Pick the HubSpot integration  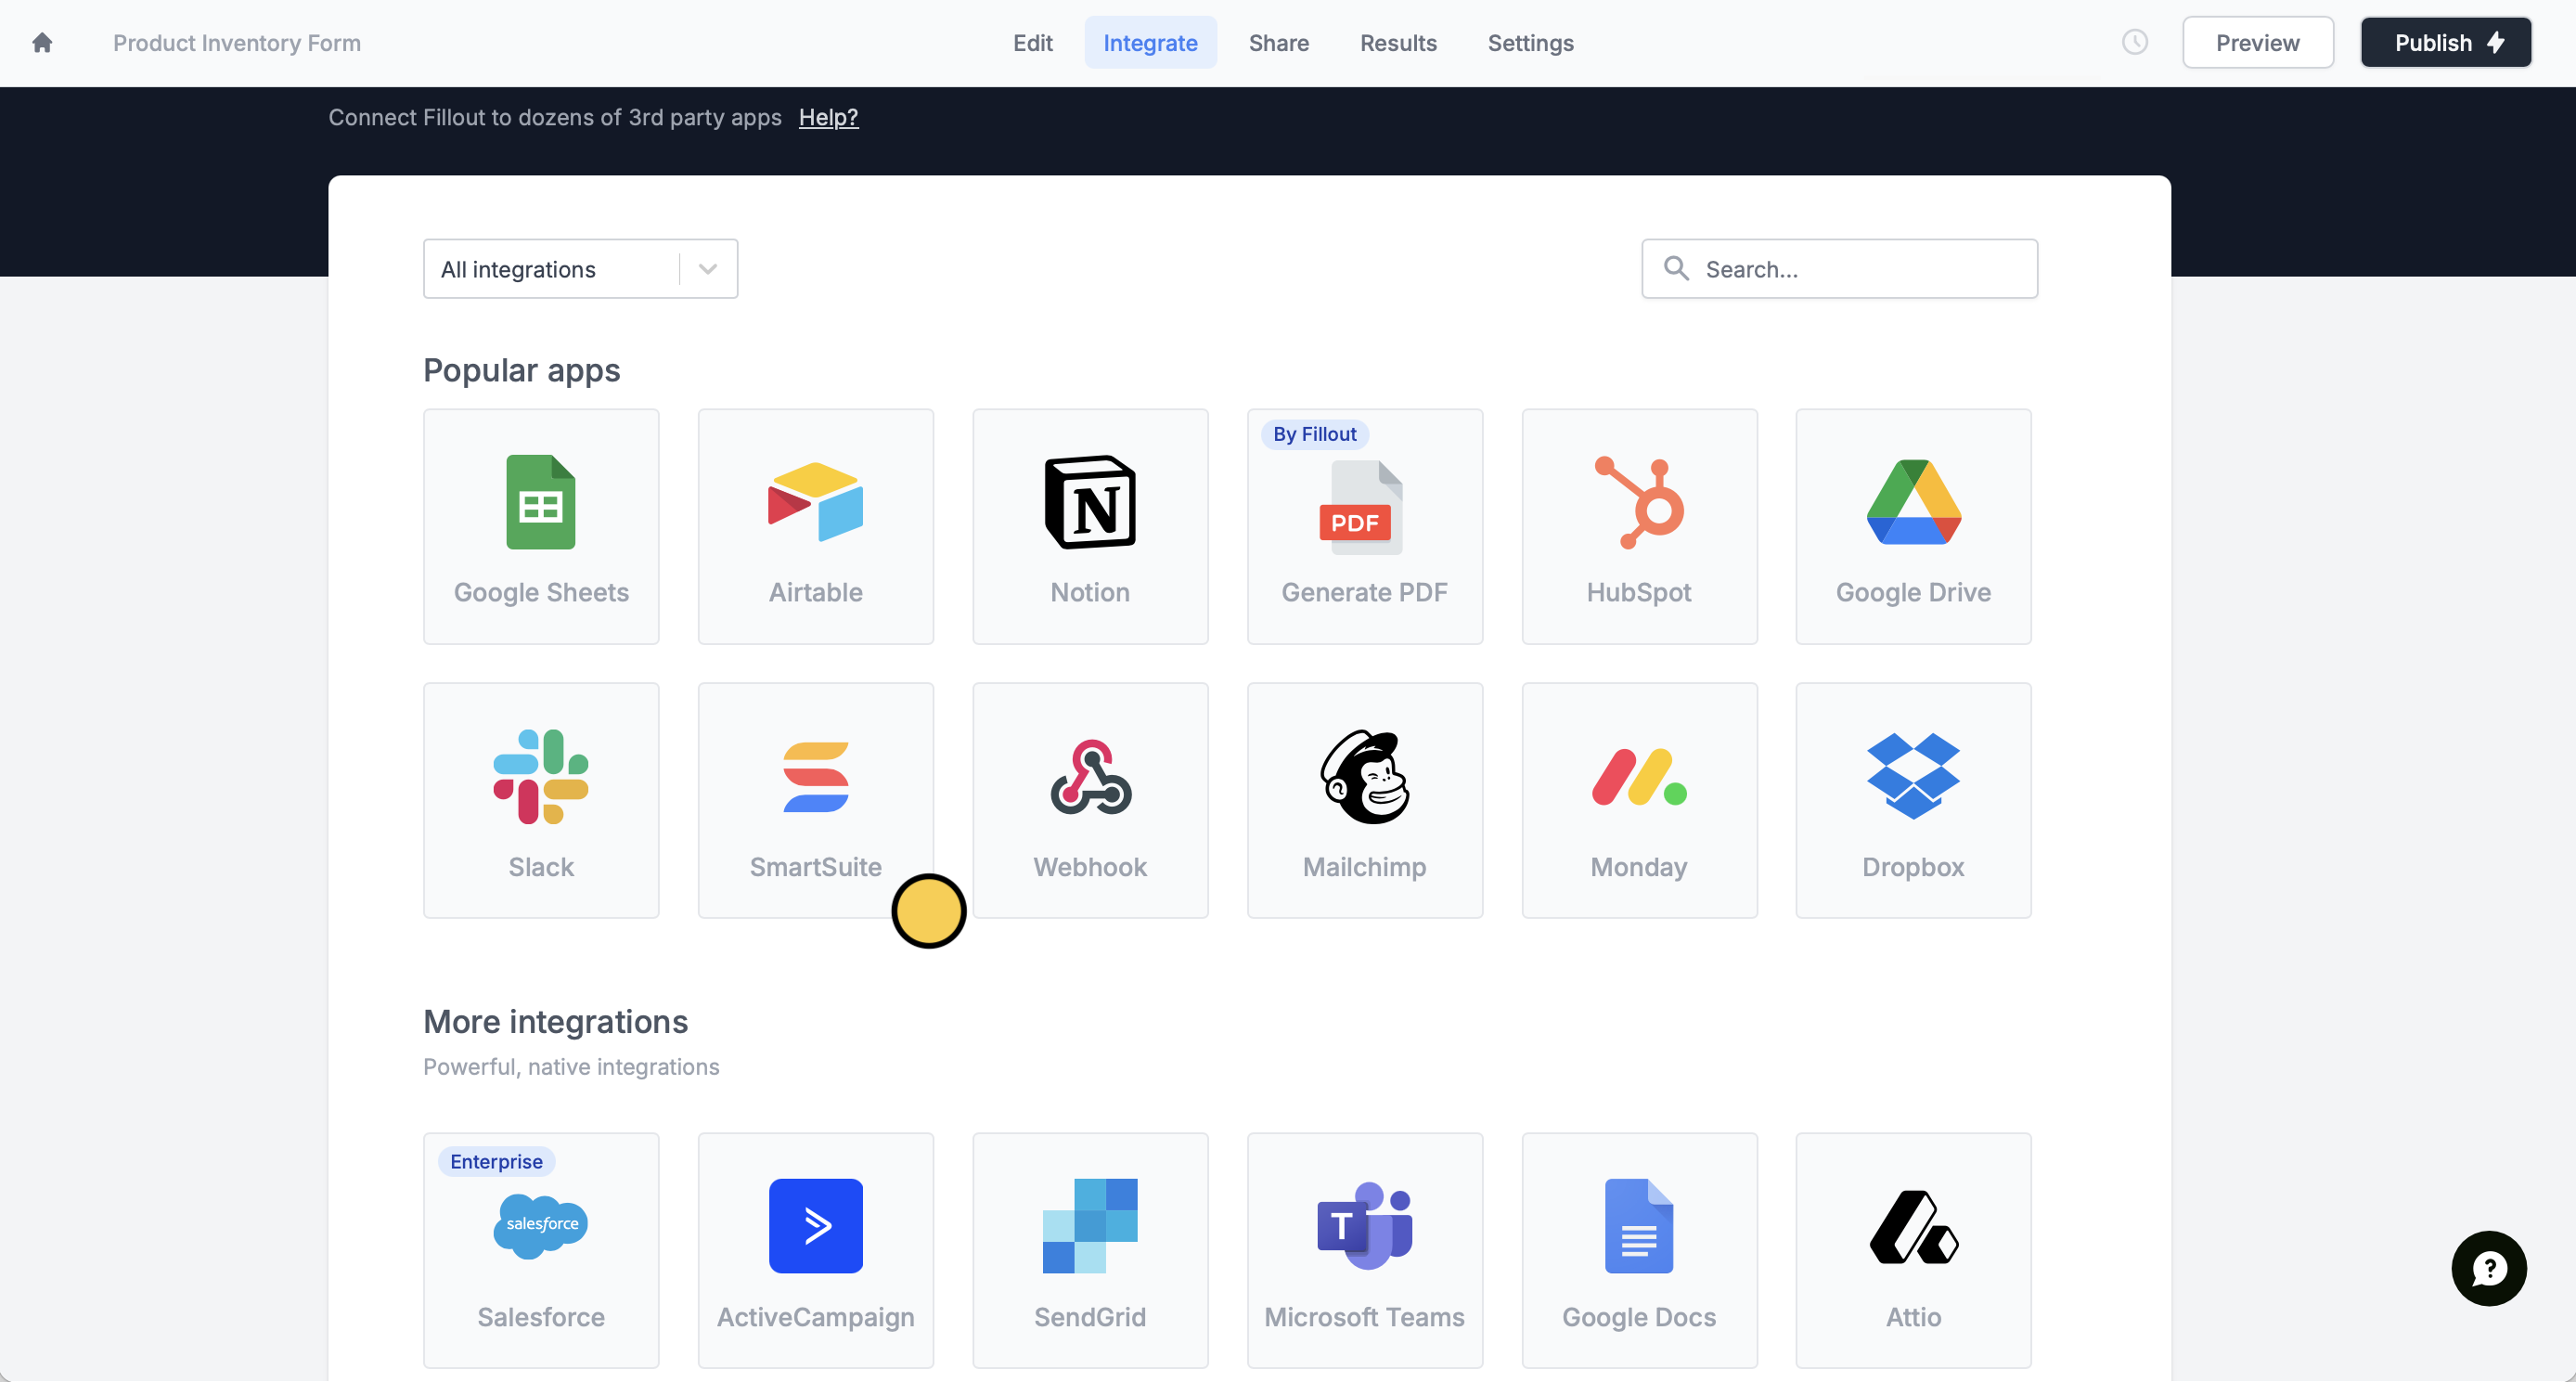click(x=1639, y=526)
